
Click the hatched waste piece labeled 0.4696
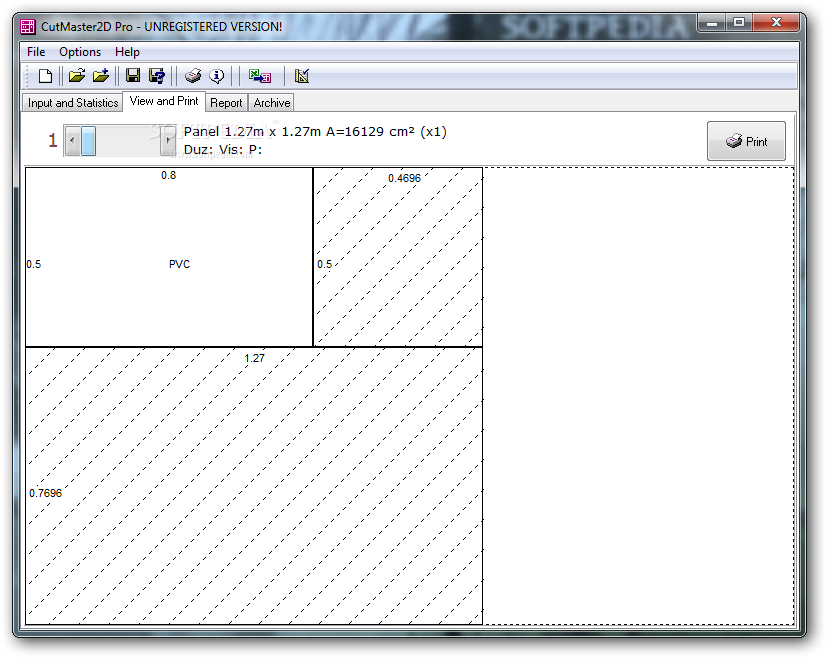tap(398, 257)
